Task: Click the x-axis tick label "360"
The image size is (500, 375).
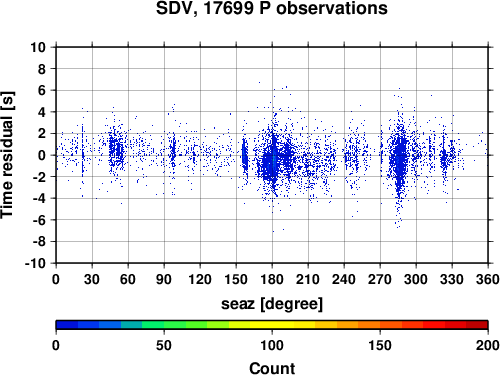Action: (488, 279)
